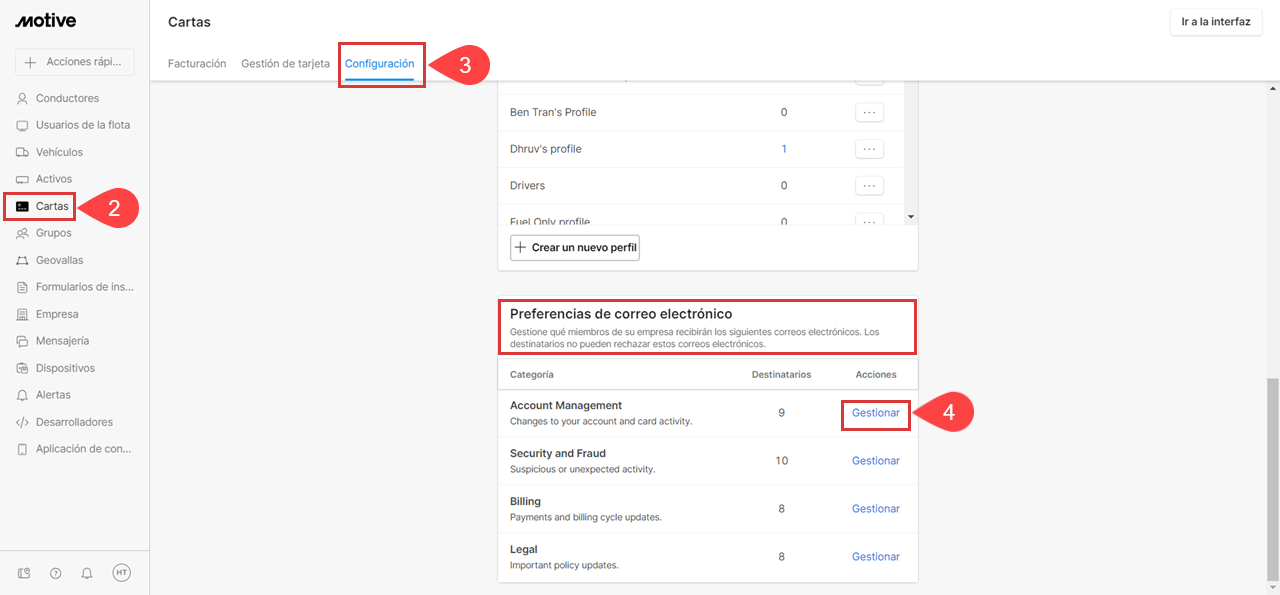The width and height of the screenshot is (1280, 595).
Task: Click the map location icon in the sidebar footer
Action: 24,573
